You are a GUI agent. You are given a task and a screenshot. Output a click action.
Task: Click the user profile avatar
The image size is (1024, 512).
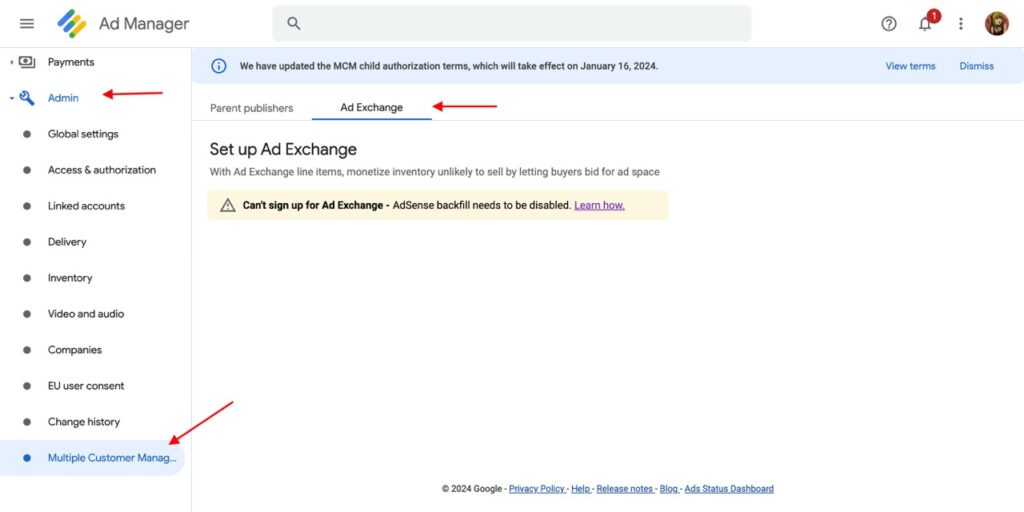point(996,24)
